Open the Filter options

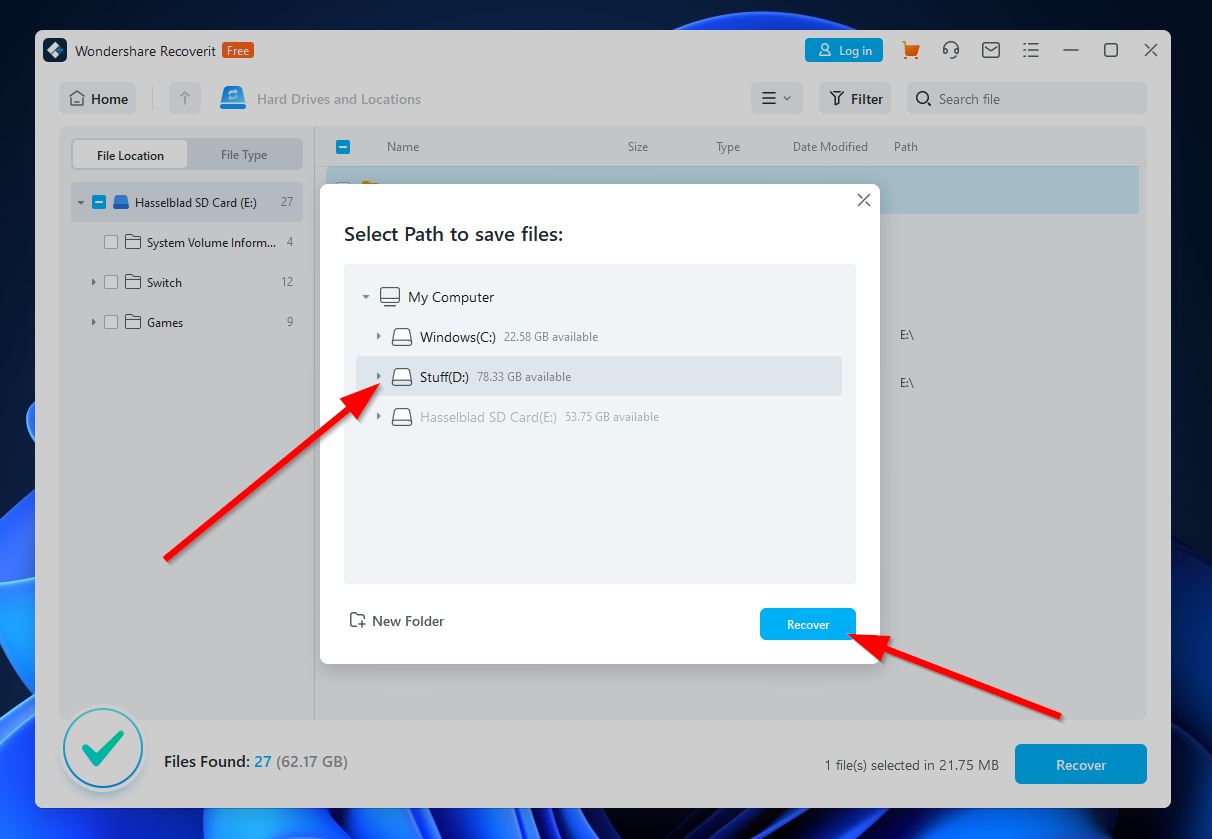coord(856,98)
